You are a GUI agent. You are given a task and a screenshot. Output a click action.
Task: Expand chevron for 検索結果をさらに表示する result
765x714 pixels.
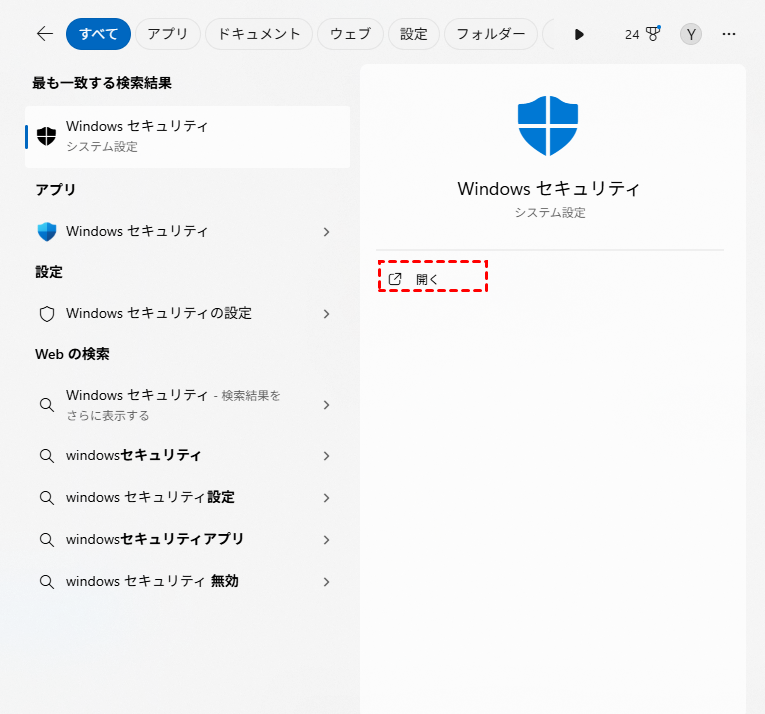[x=326, y=405]
